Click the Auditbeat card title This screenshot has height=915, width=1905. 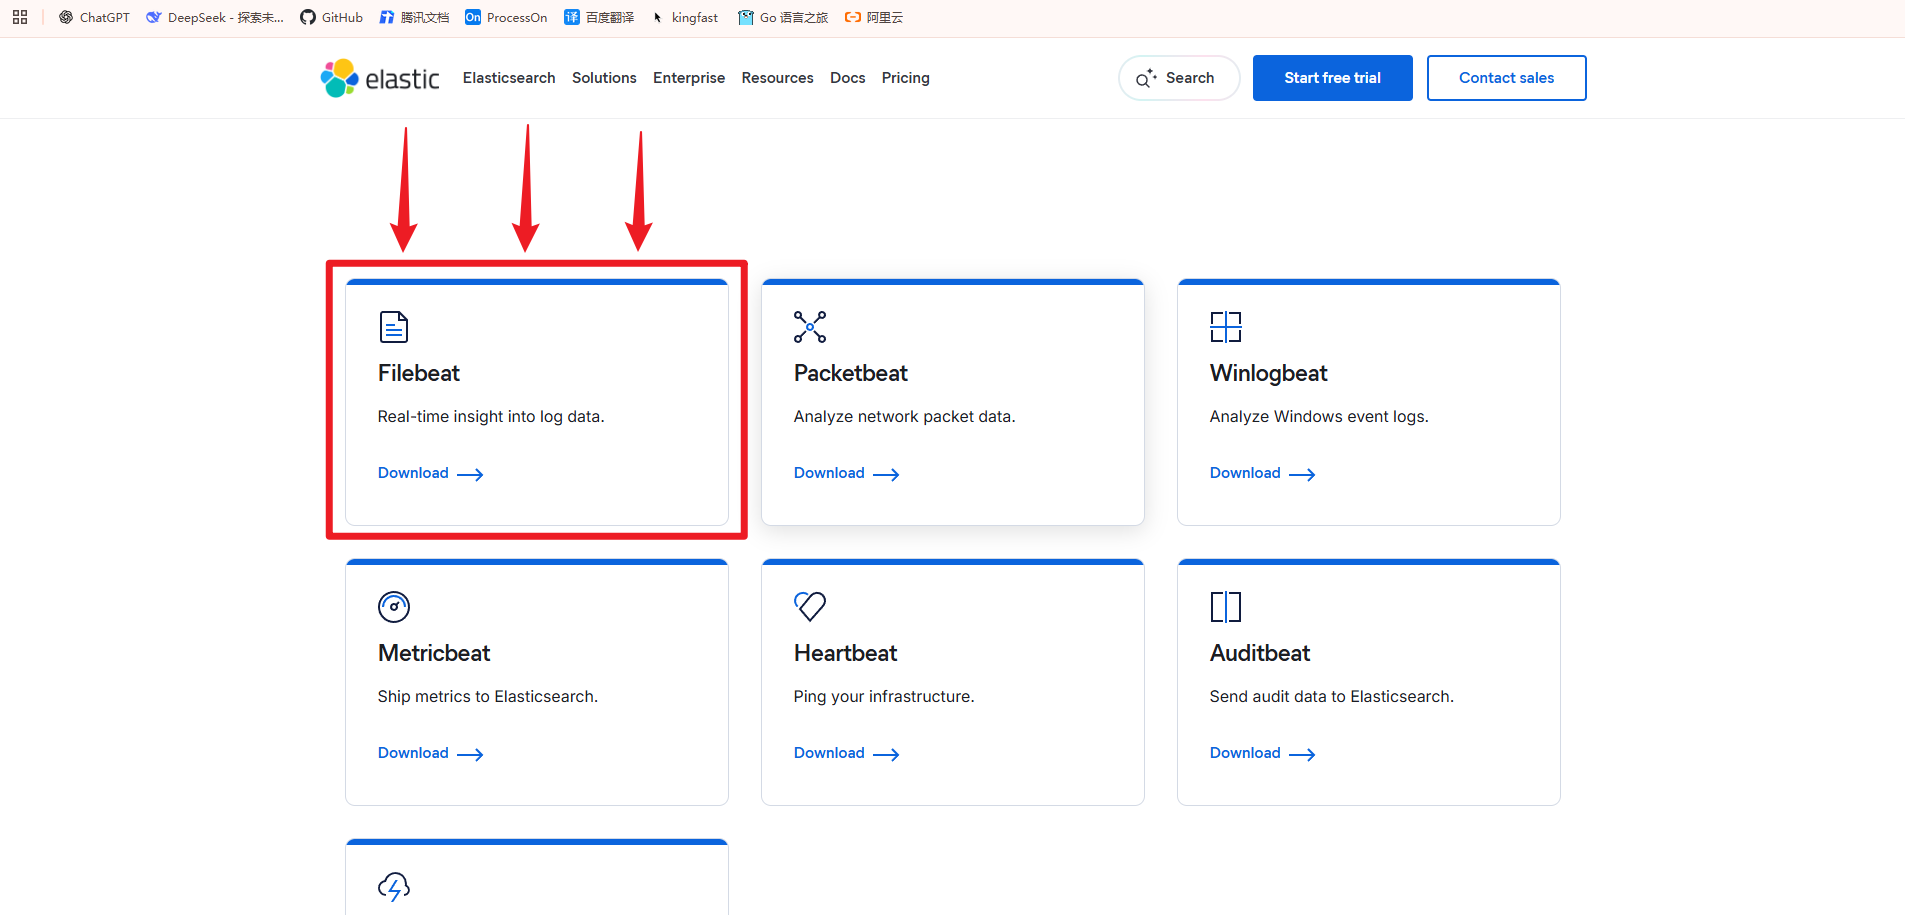(x=1260, y=653)
